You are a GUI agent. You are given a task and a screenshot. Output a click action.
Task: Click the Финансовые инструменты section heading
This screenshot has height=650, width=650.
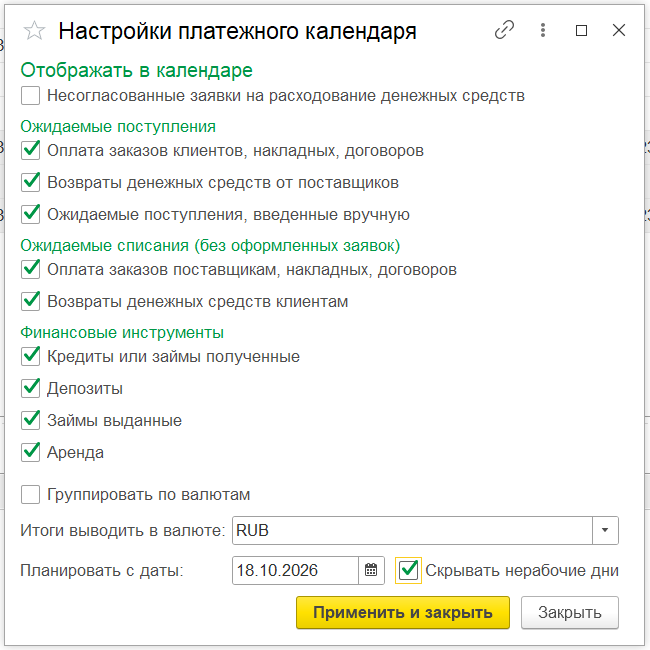pos(122,332)
